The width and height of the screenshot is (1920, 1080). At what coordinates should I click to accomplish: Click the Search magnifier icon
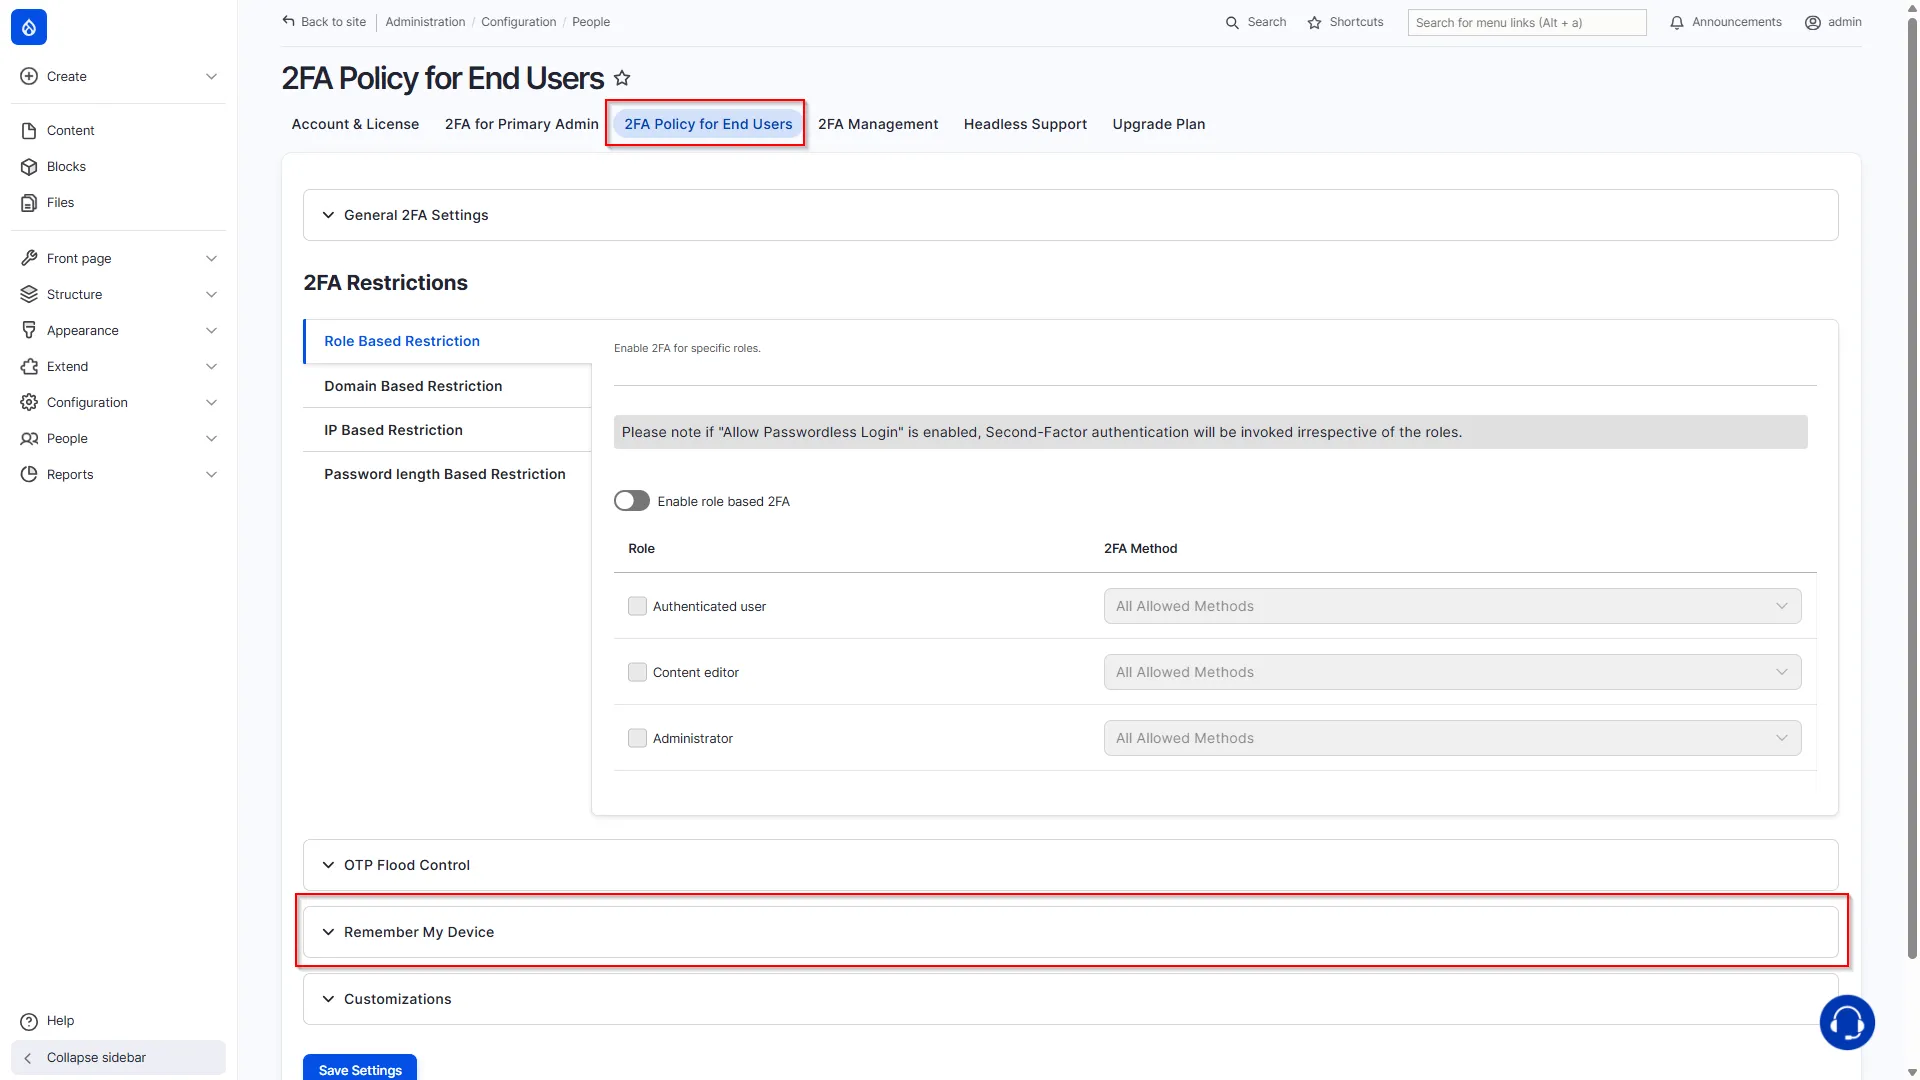(1232, 22)
